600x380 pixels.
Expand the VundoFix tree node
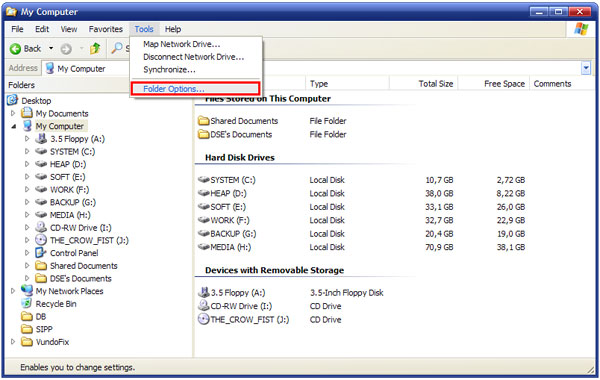point(13,341)
